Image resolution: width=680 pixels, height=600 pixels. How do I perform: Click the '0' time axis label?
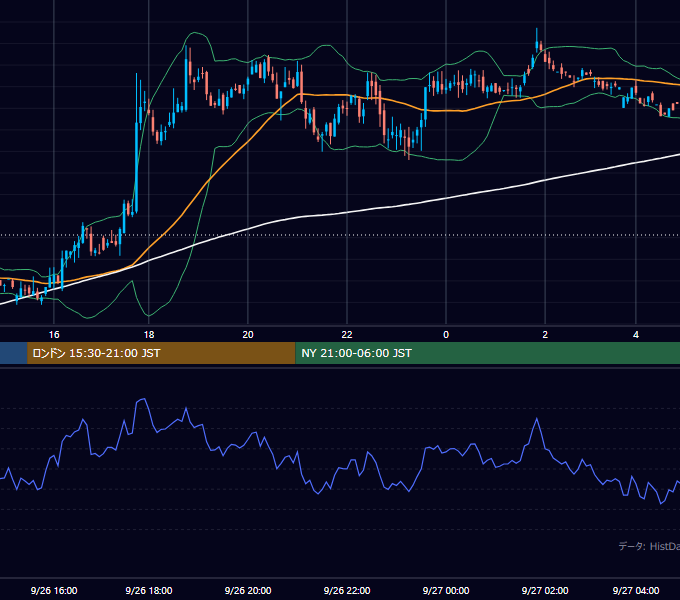[446, 335]
